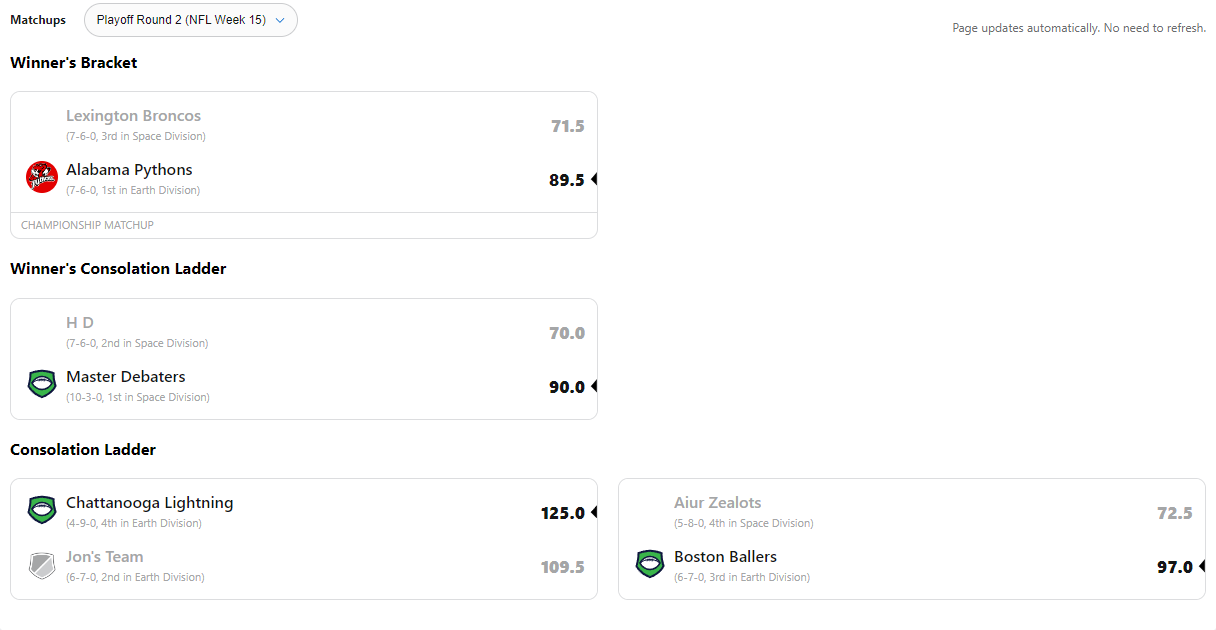Viewport: 1216px width, 630px height.
Task: Click the Alabama Pythons 89.5 score
Action: [x=566, y=180]
